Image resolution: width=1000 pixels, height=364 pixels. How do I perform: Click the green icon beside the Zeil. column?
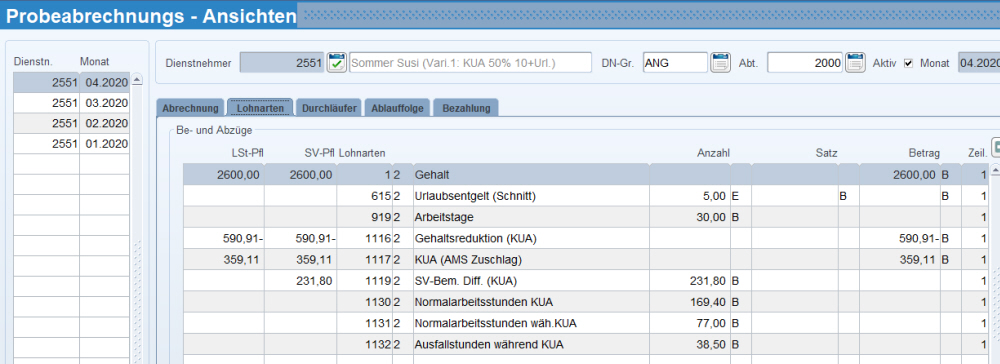[996, 148]
